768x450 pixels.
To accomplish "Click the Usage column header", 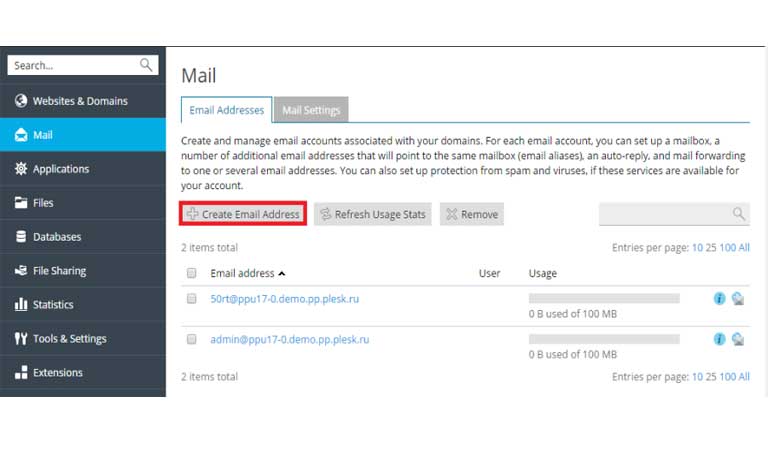I will (542, 273).
